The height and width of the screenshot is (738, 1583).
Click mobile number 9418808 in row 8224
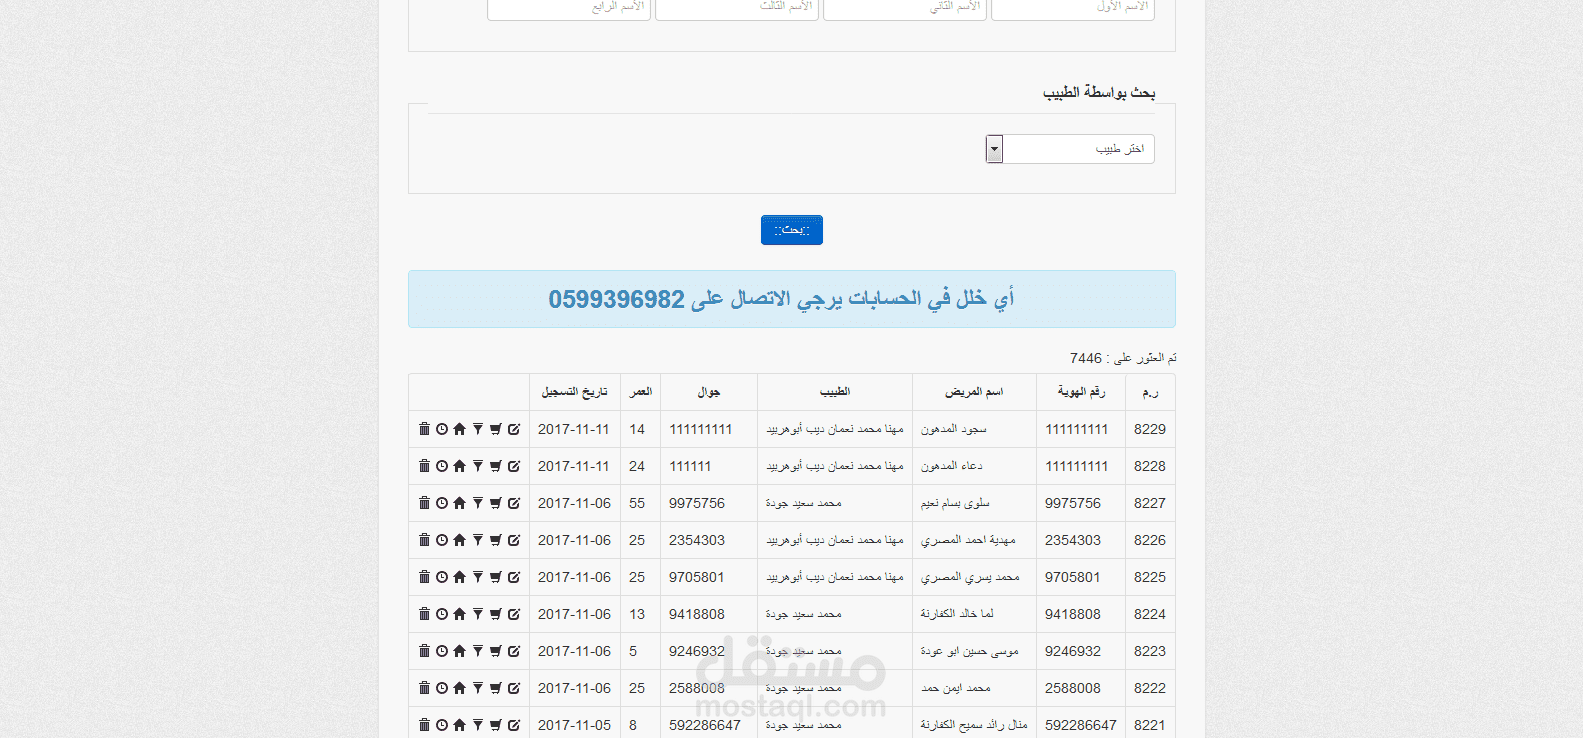click(x=697, y=614)
